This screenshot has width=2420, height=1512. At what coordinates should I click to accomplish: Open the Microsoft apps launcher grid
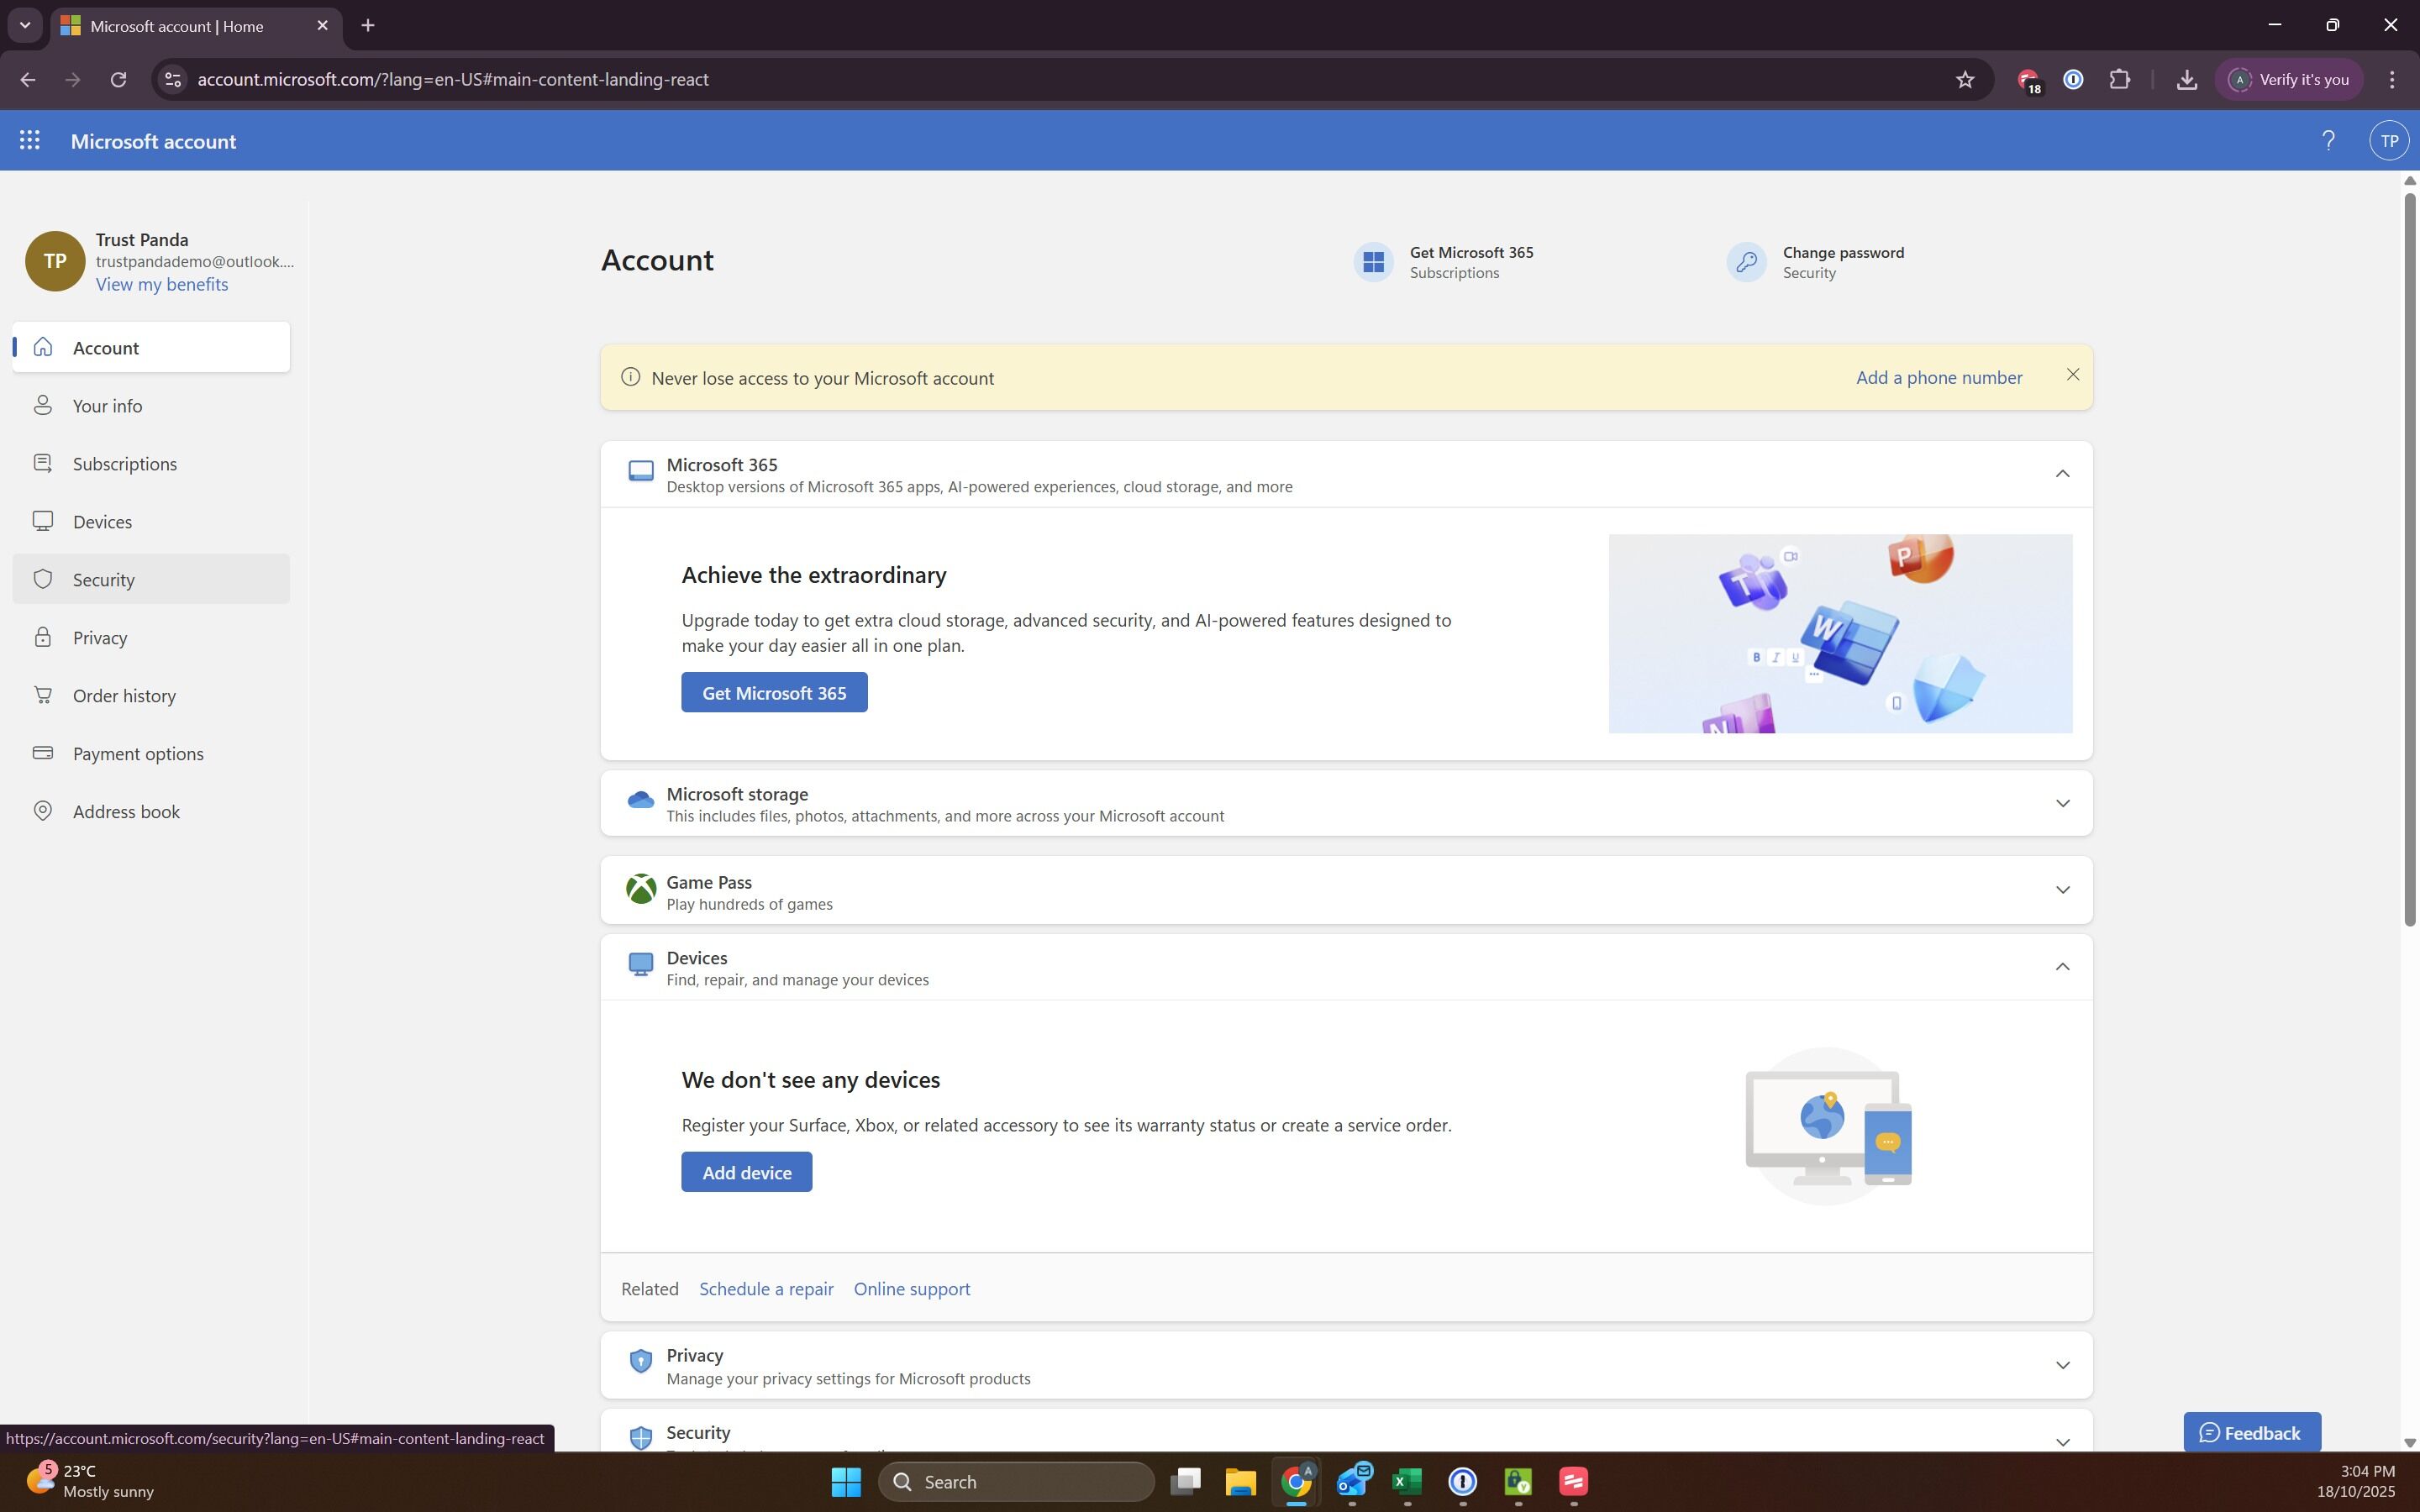click(29, 141)
